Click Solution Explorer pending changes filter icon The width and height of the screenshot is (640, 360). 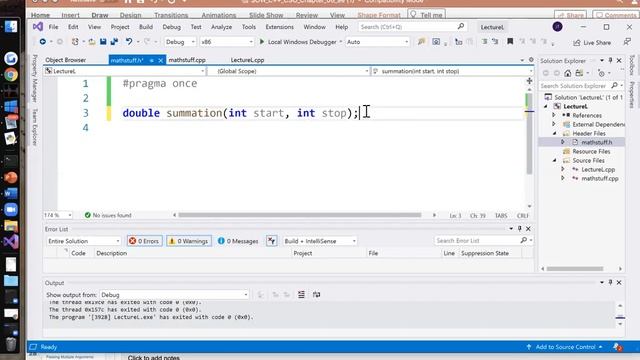click(x=601, y=73)
